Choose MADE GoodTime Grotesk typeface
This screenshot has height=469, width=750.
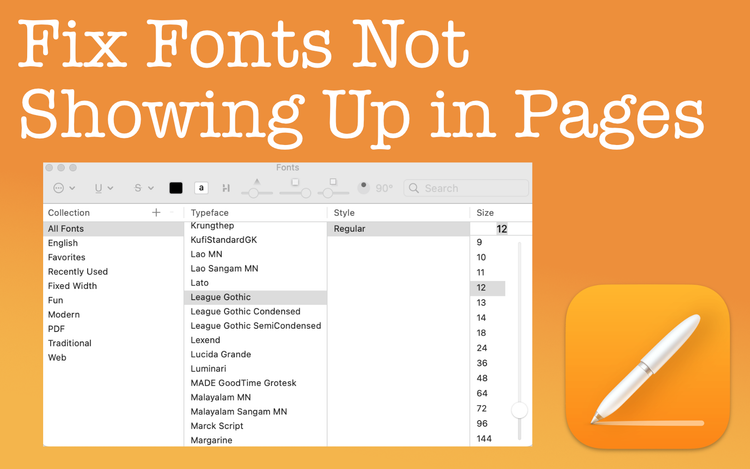(255, 383)
